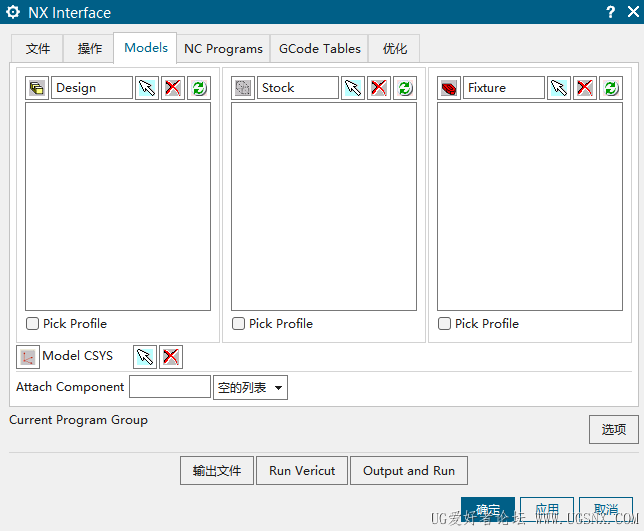Select the Models tab
The image size is (644, 531).
click(x=146, y=48)
